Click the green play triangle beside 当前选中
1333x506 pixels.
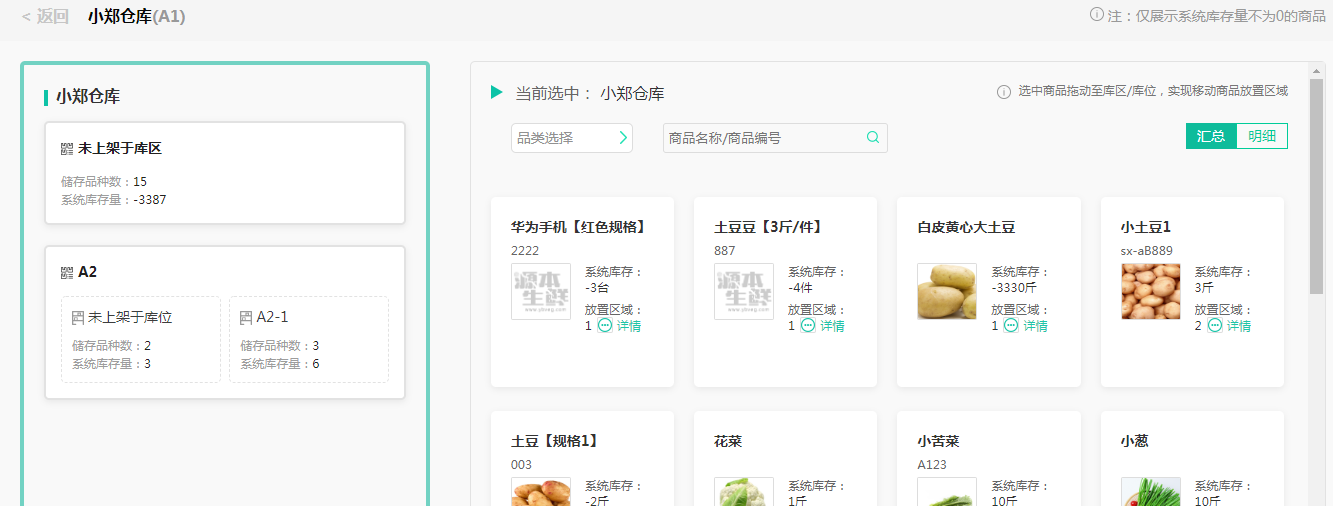tap(497, 92)
